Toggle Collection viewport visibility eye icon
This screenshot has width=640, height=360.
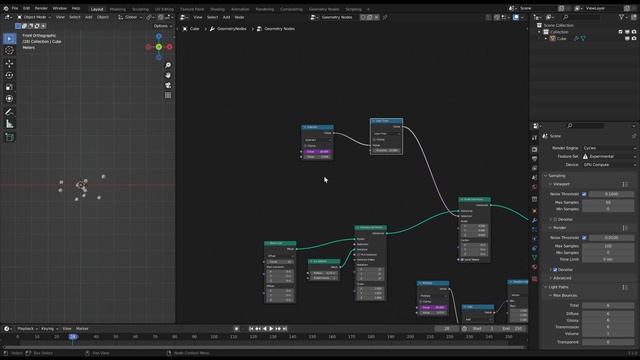627,32
